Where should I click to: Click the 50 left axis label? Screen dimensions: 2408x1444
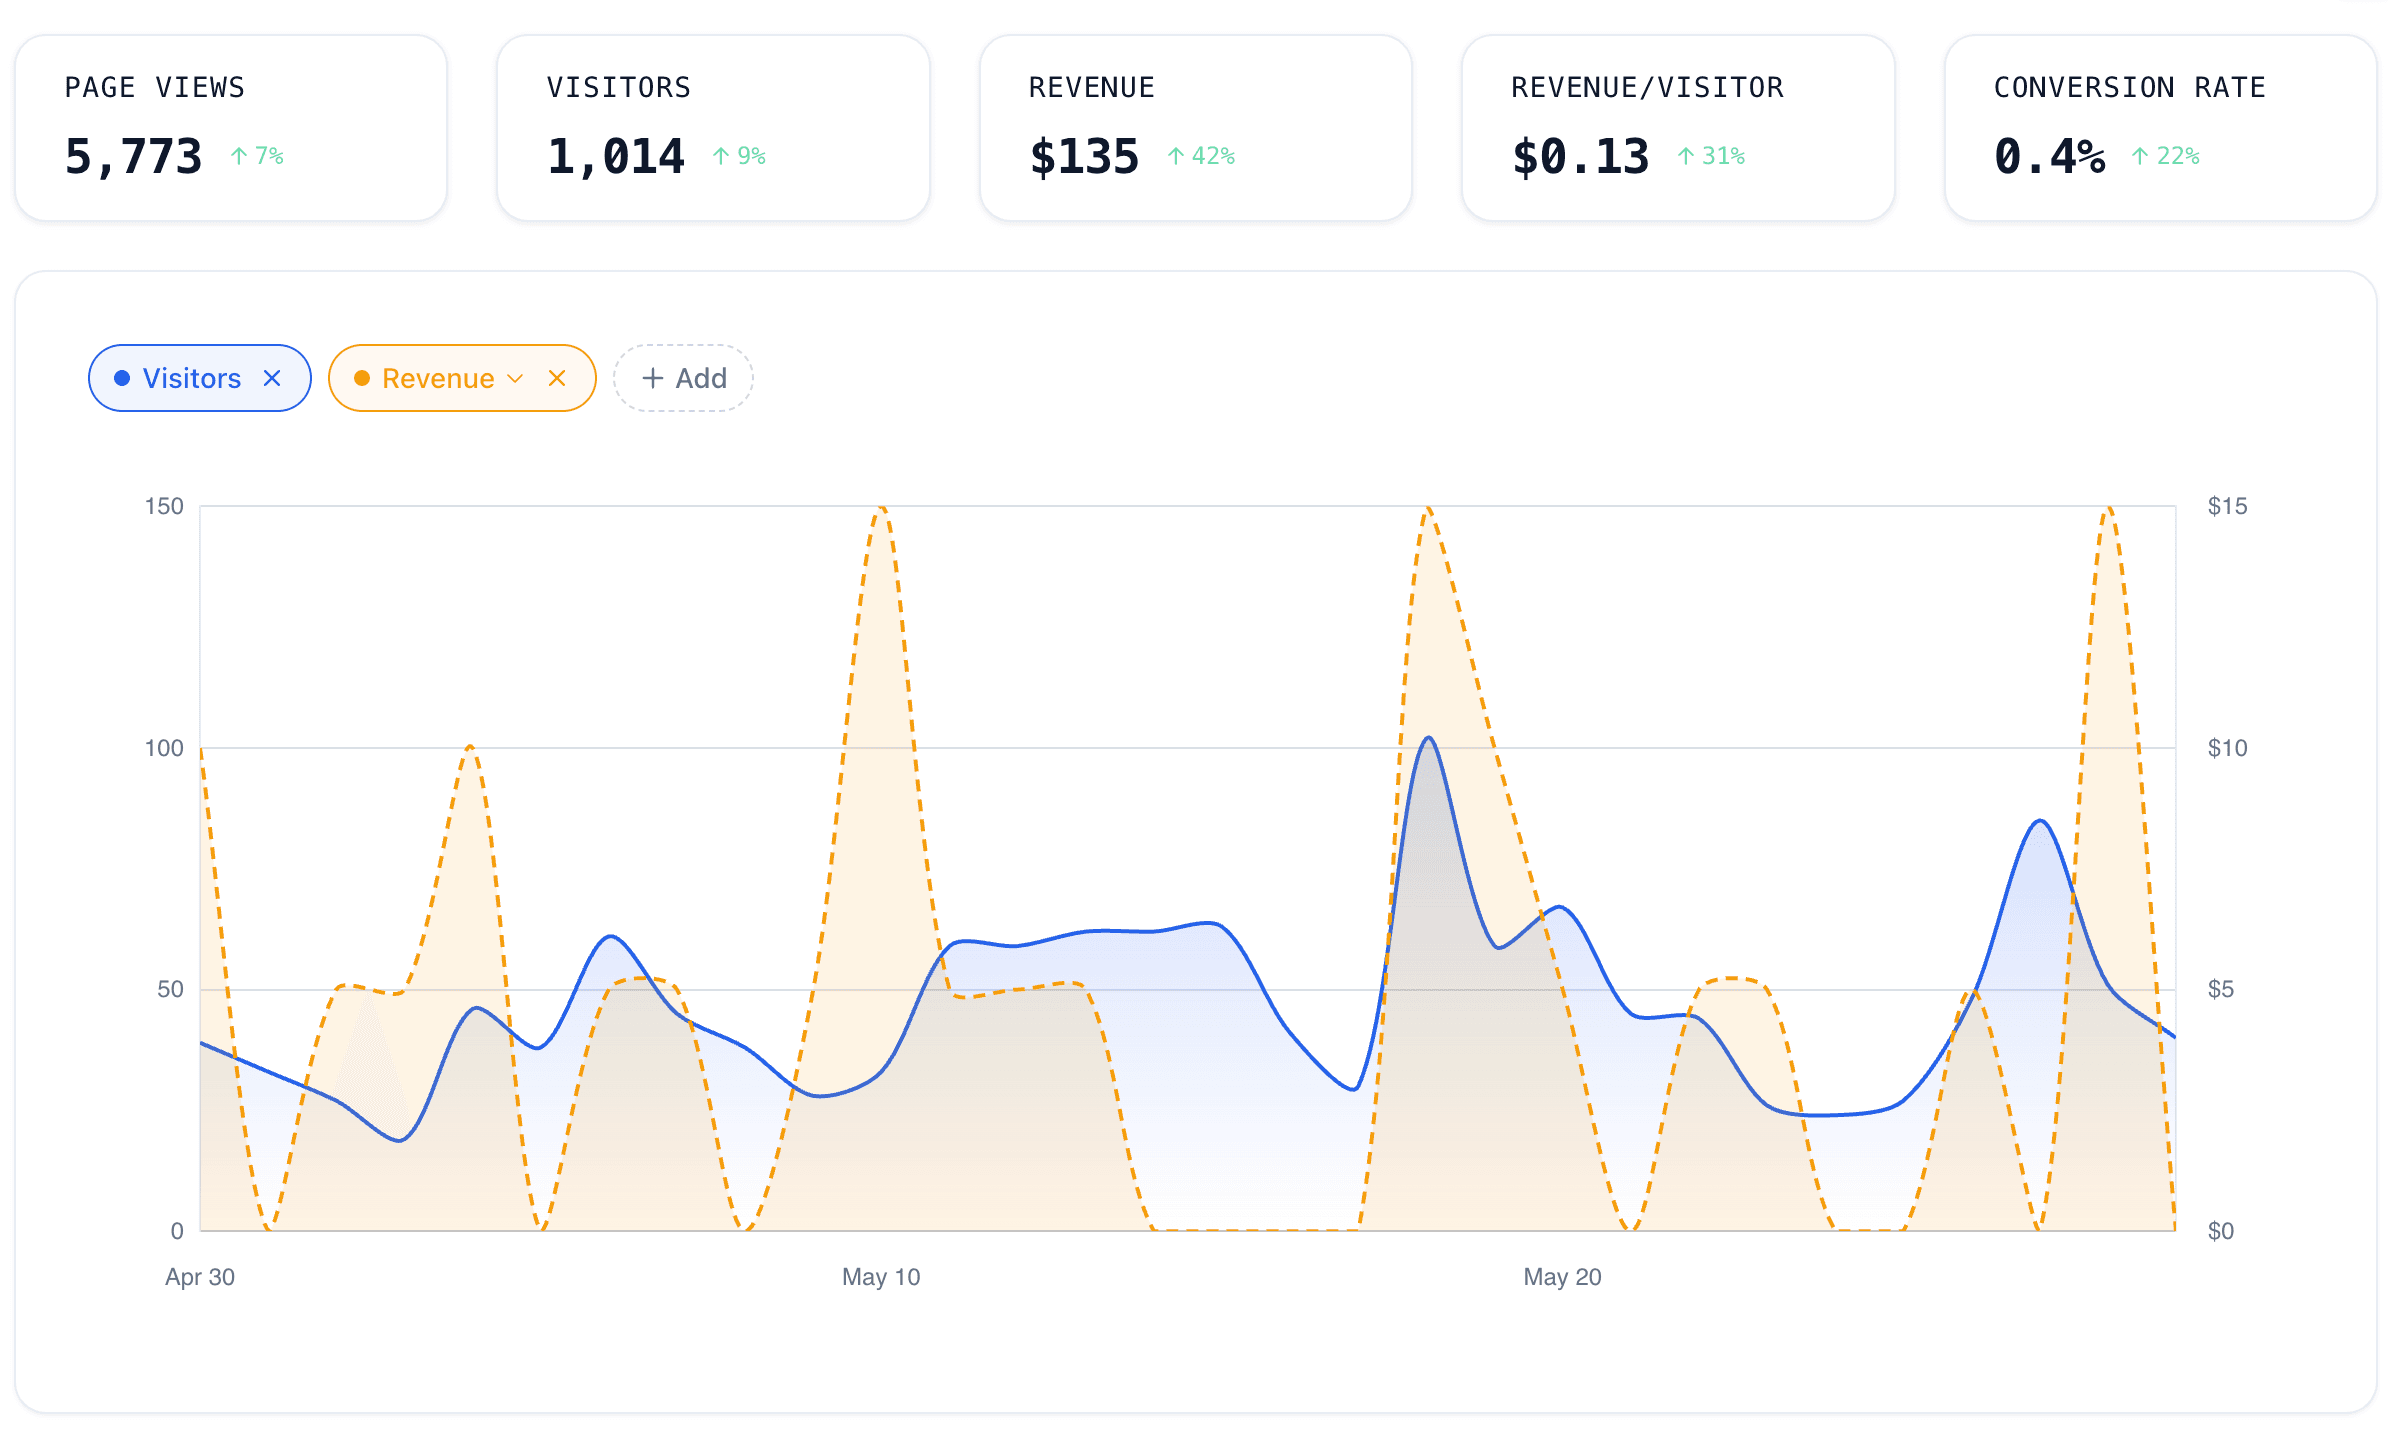point(170,989)
